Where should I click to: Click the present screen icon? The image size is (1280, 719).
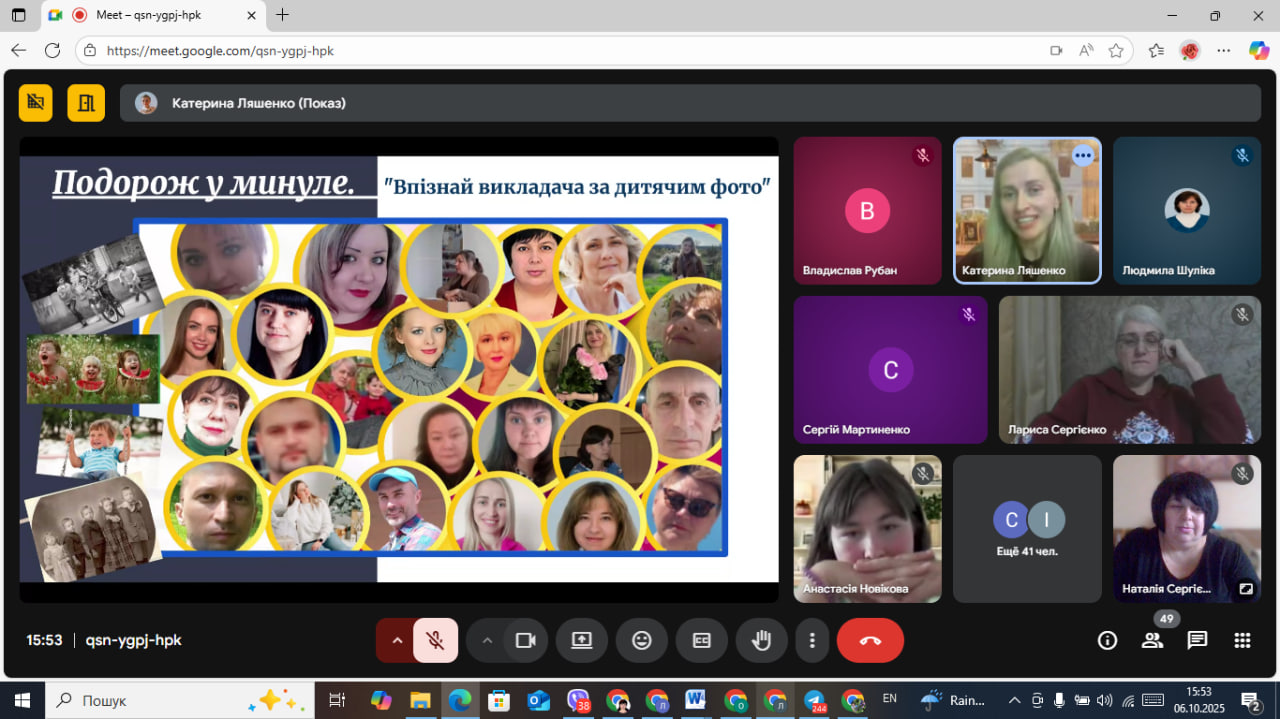click(x=582, y=640)
